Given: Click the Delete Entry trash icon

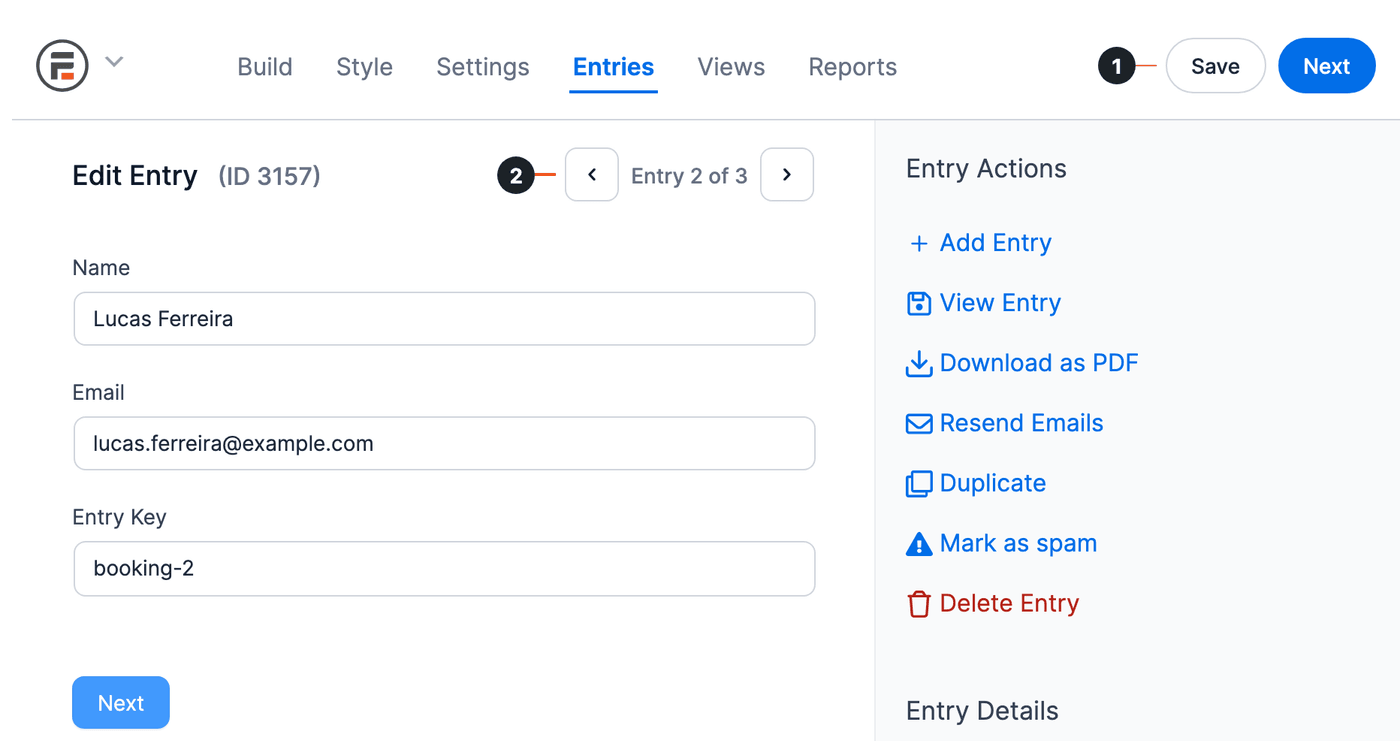Looking at the screenshot, I should [919, 604].
